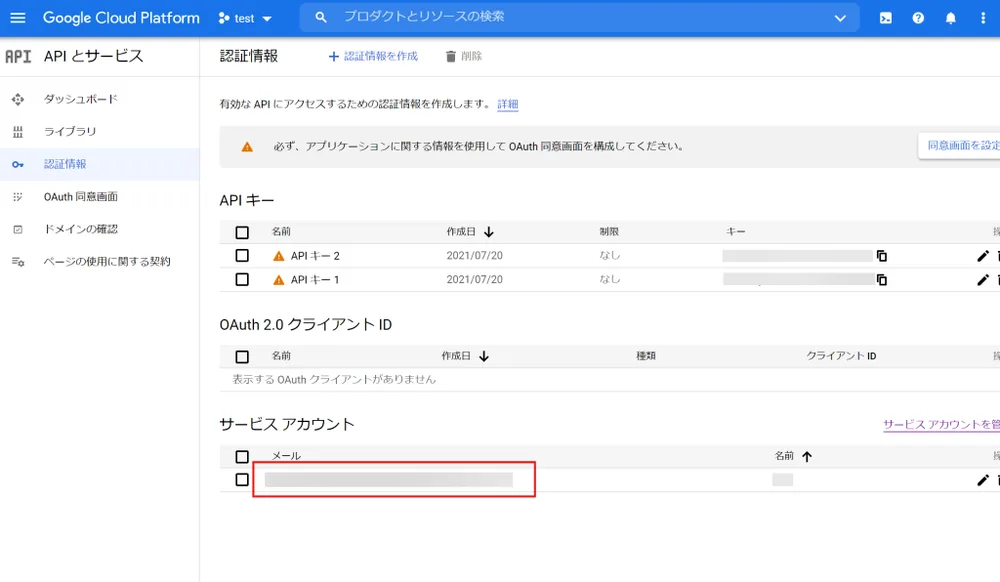Check the API キー 1 row checkbox
Screen dimensions: 1000x582
242,279
